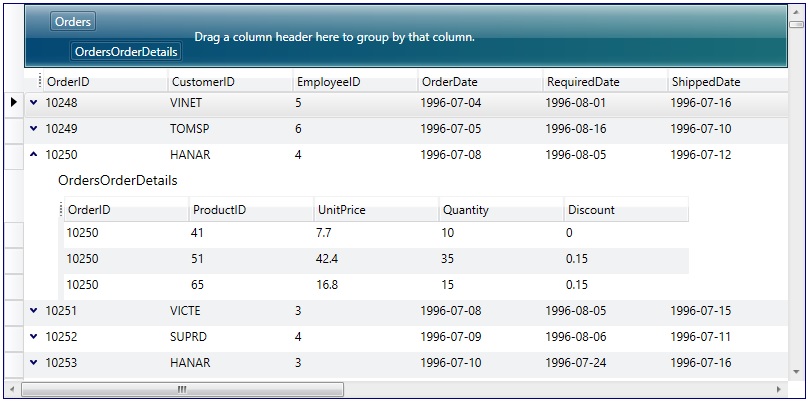Expand order row 10248
This screenshot has width=810, height=402.
tap(33, 102)
